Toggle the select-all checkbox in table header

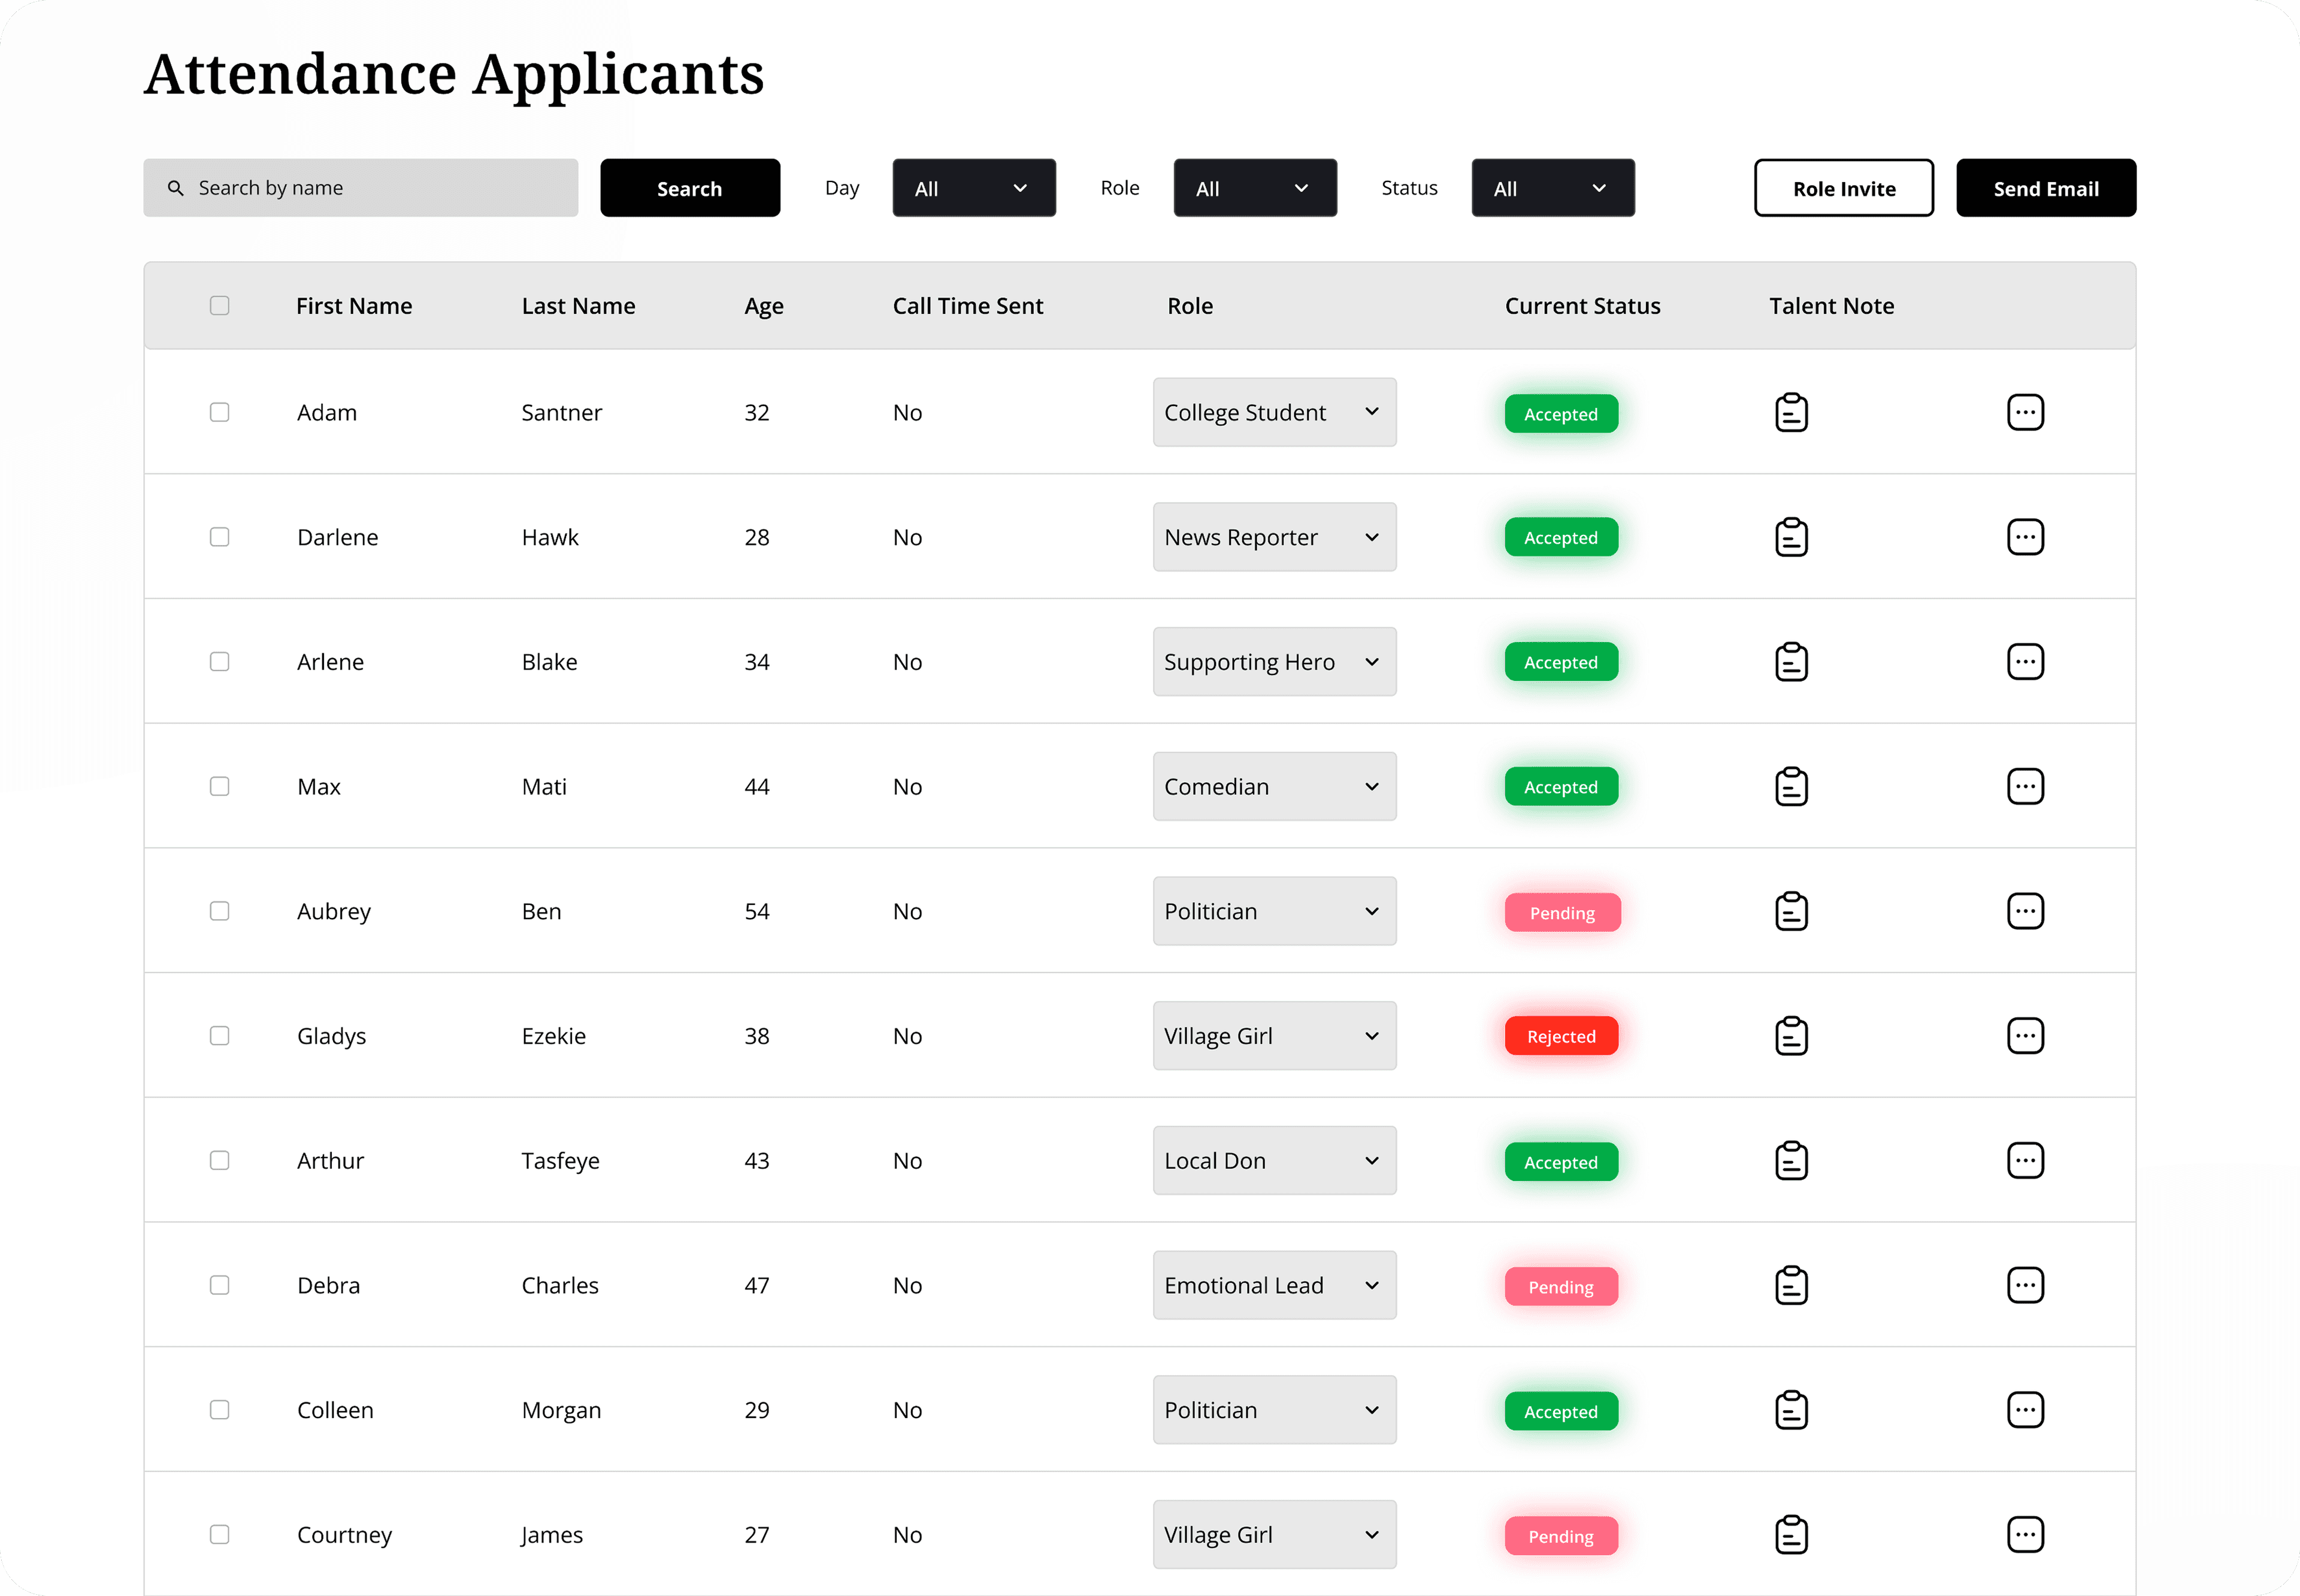pyautogui.click(x=219, y=305)
